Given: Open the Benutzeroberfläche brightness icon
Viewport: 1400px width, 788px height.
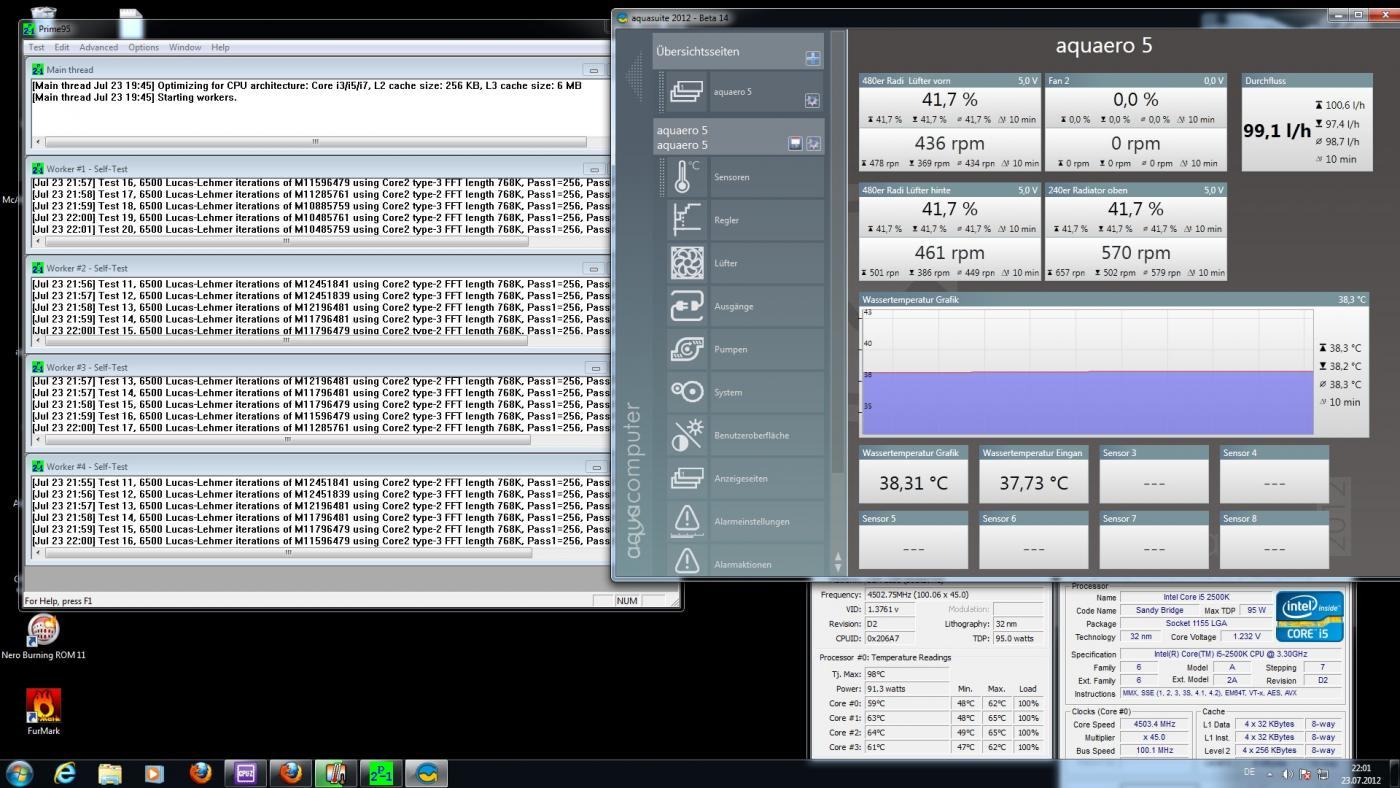Looking at the screenshot, I should pos(686,435).
